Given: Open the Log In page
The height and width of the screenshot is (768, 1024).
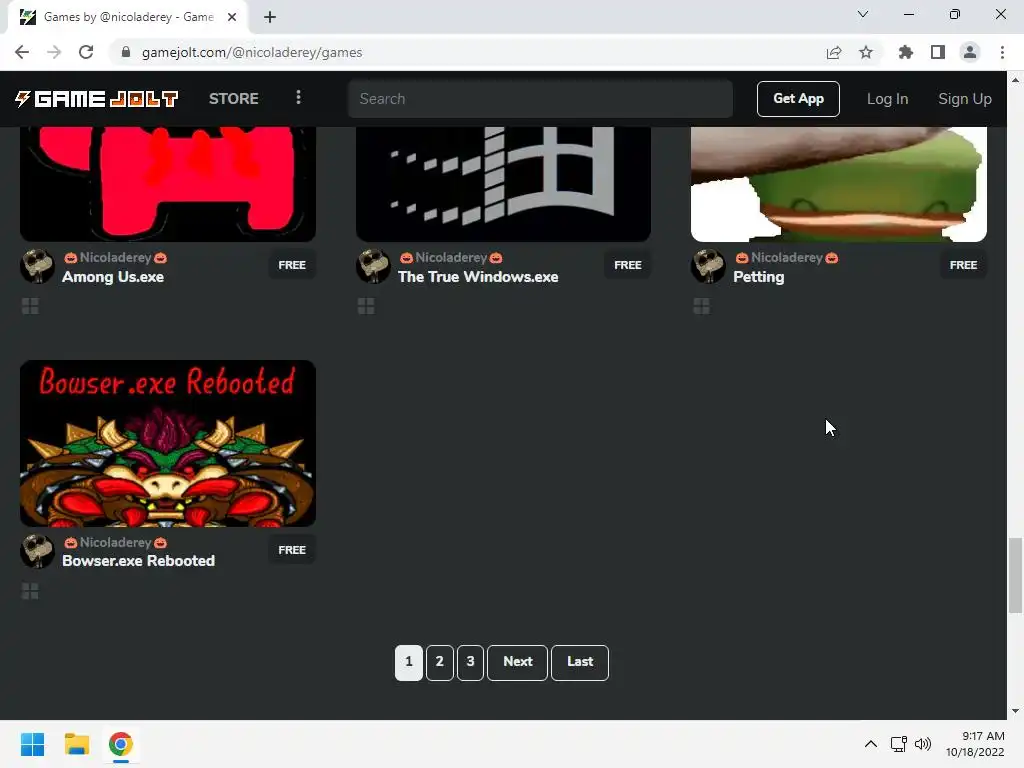Looking at the screenshot, I should pyautogui.click(x=887, y=99).
